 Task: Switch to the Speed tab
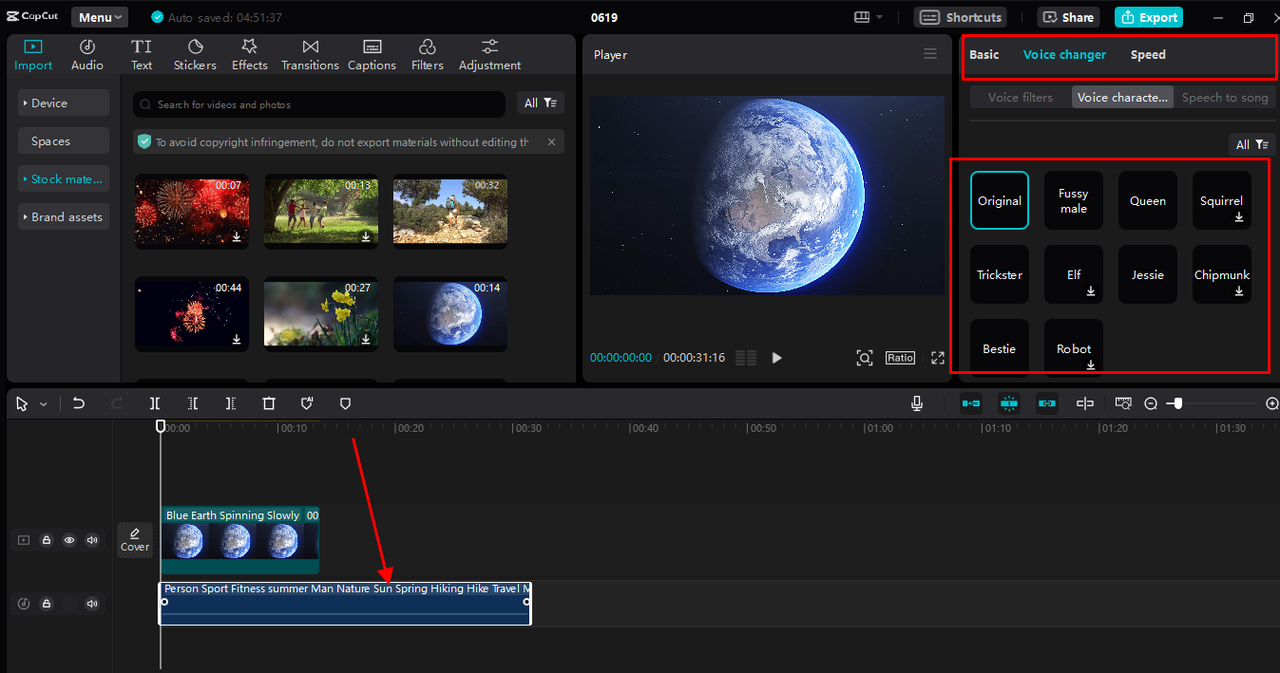1148,55
